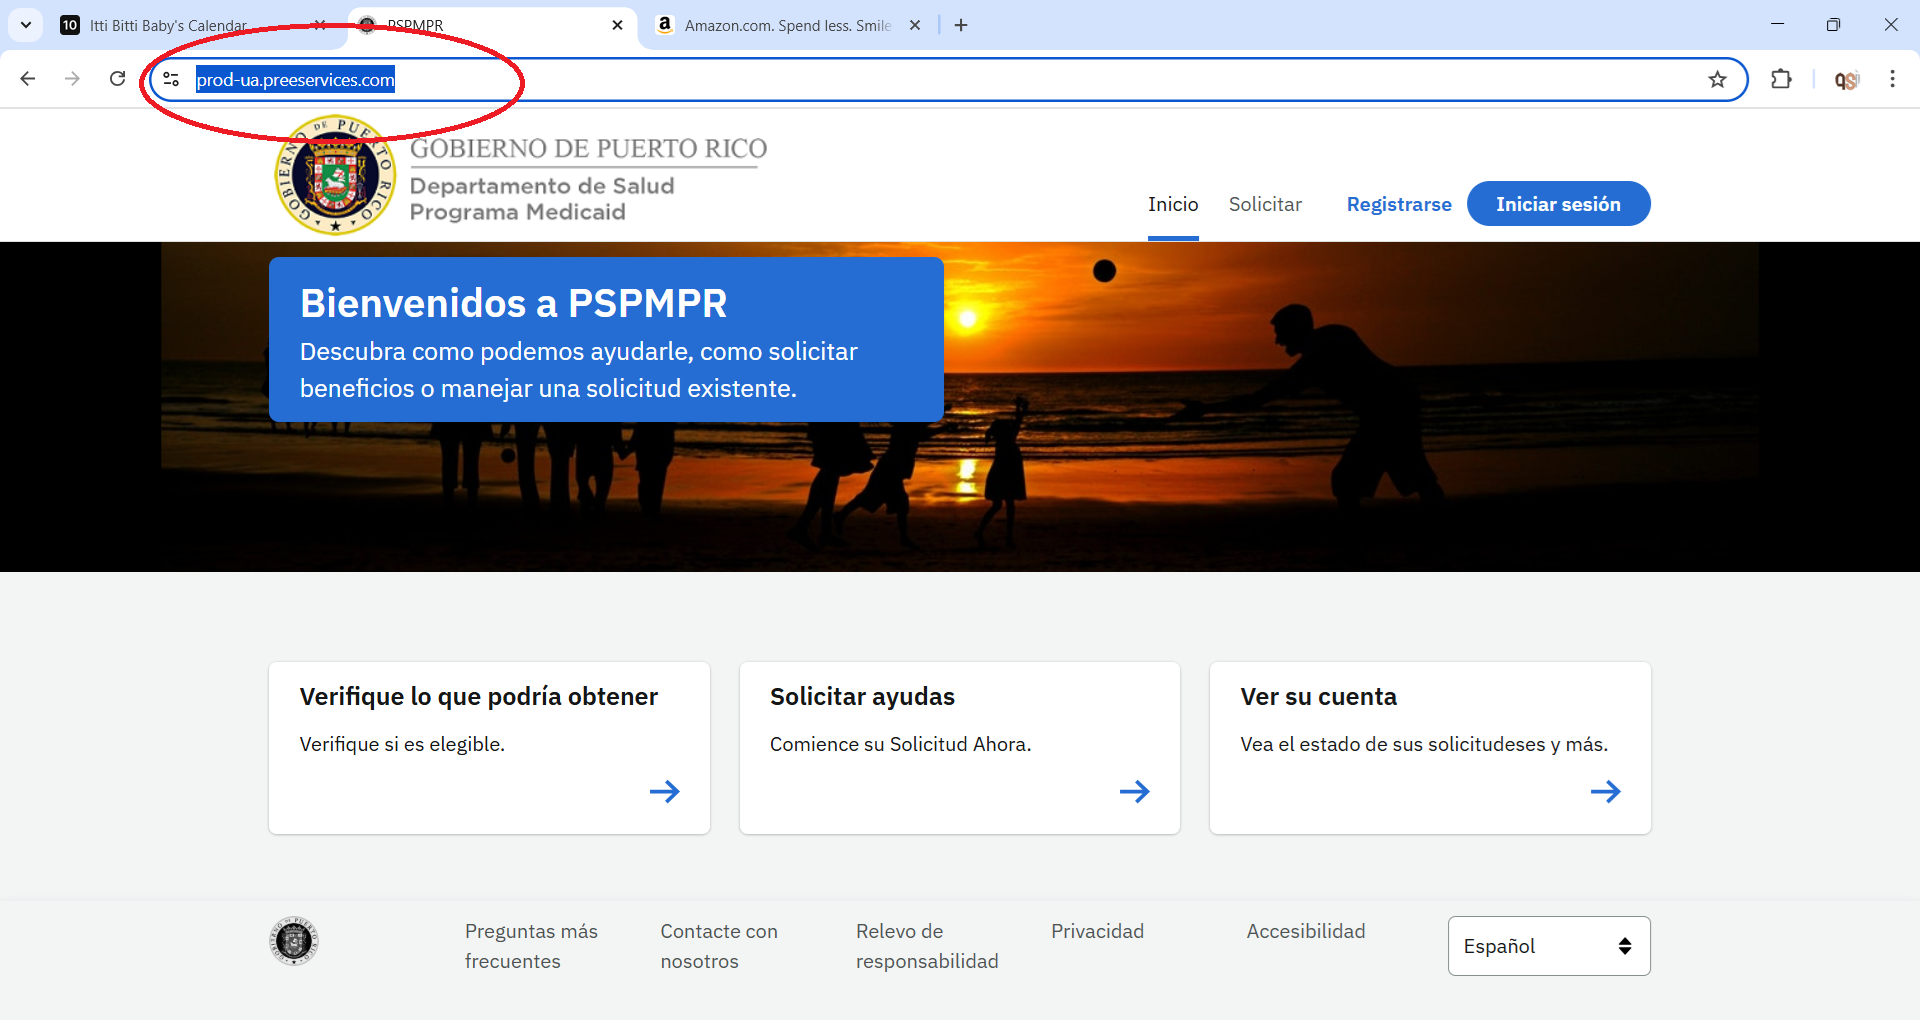The height and width of the screenshot is (1027, 1928).
Task: Open the Extensions puzzle icon
Action: click(1781, 79)
